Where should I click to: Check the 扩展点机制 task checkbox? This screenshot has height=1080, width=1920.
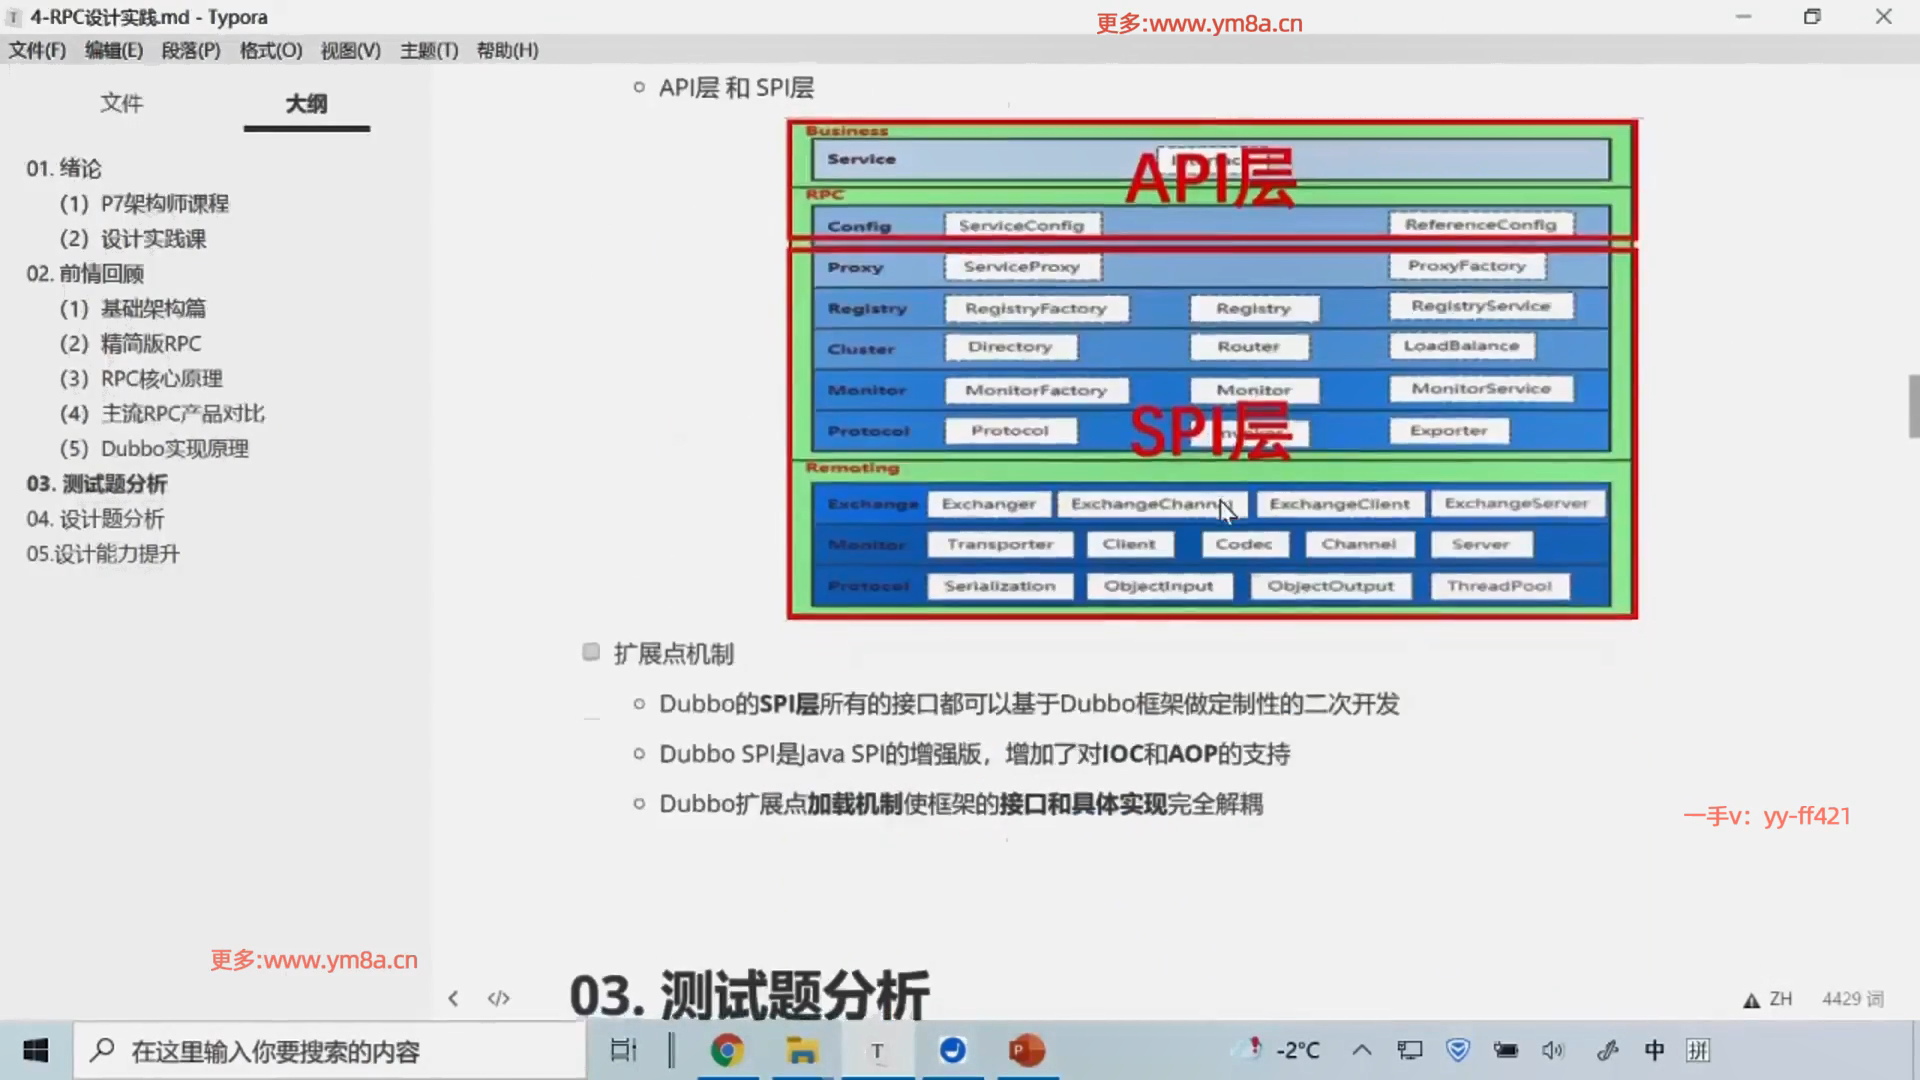point(591,651)
